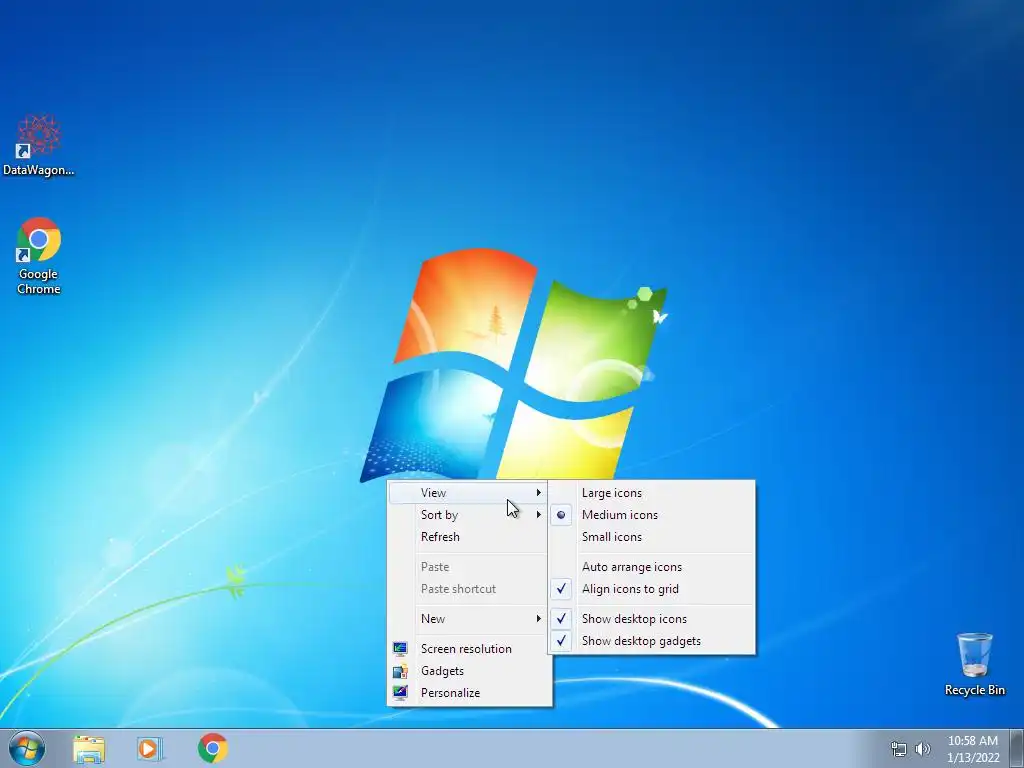The width and height of the screenshot is (1024, 768).
Task: Choose Large icons view size
Action: point(652,493)
